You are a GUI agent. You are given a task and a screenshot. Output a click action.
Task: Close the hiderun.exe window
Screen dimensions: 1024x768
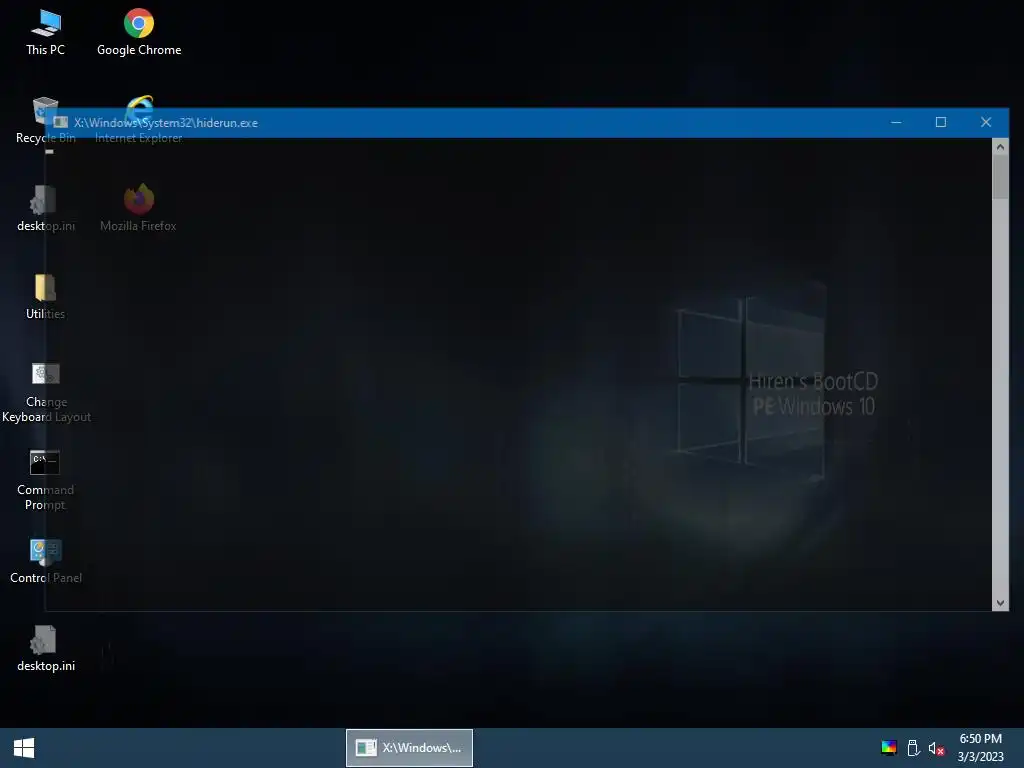coord(986,122)
